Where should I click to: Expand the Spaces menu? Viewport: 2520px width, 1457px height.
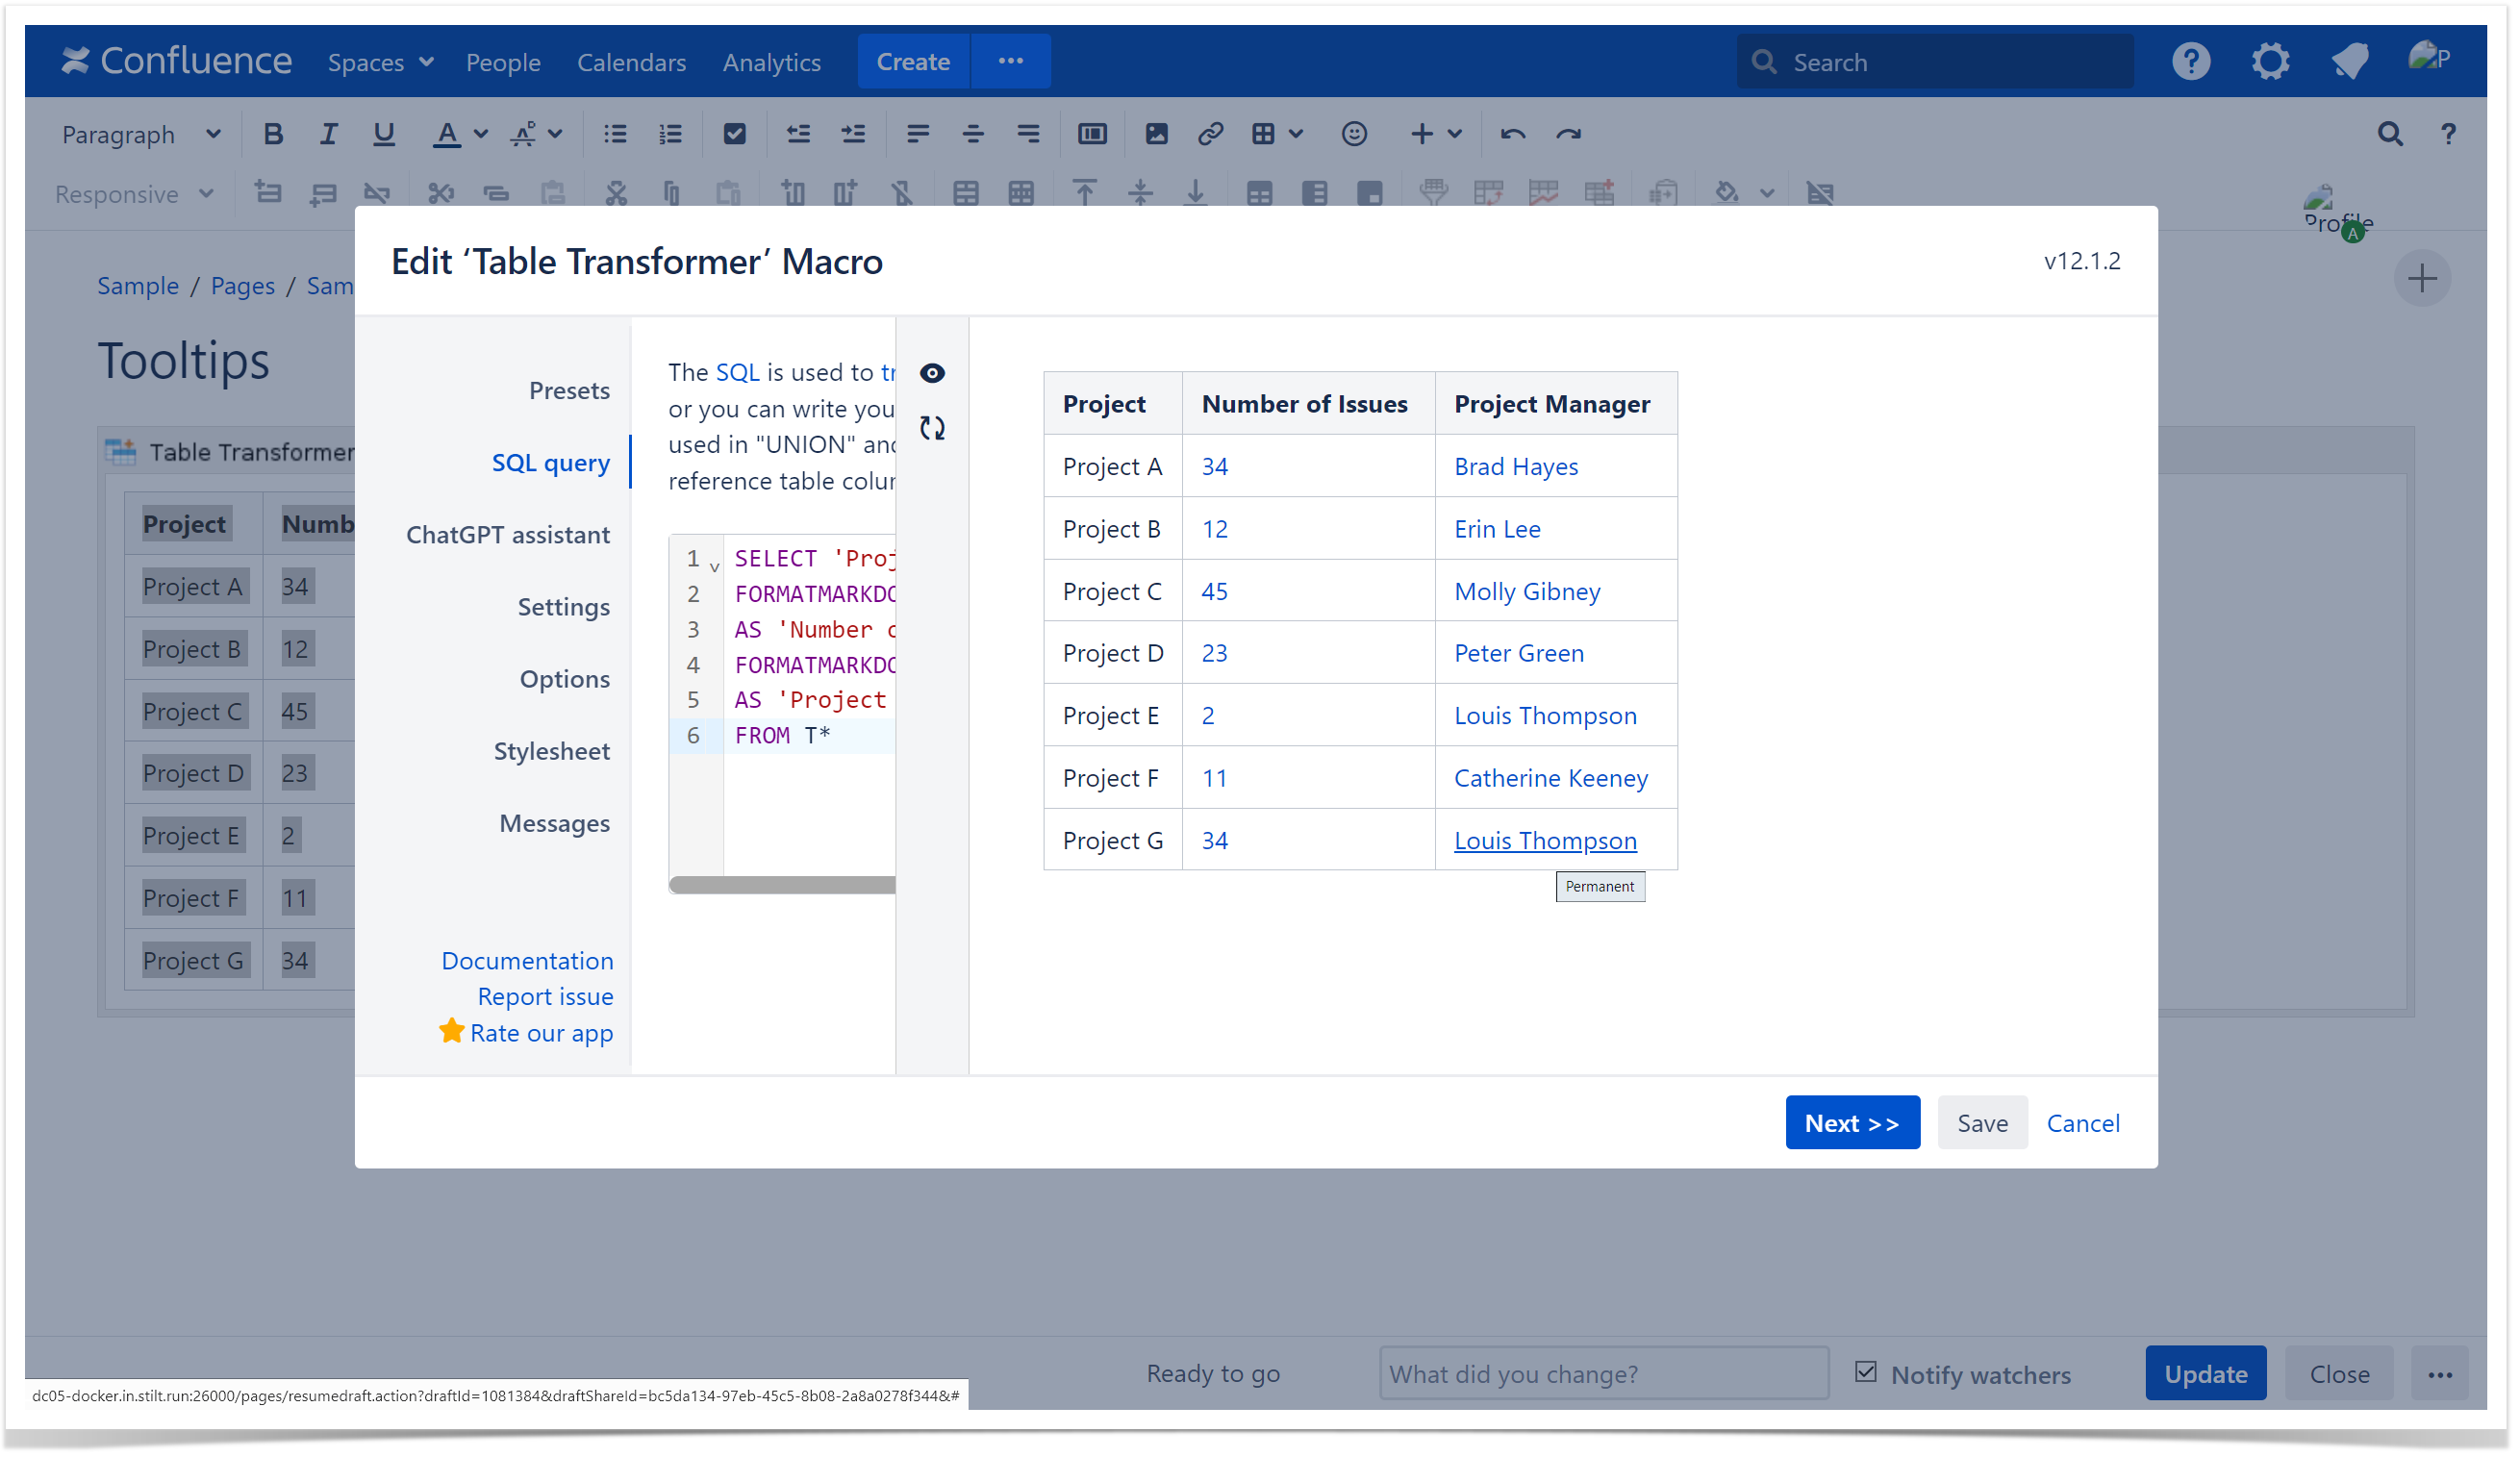(x=380, y=62)
